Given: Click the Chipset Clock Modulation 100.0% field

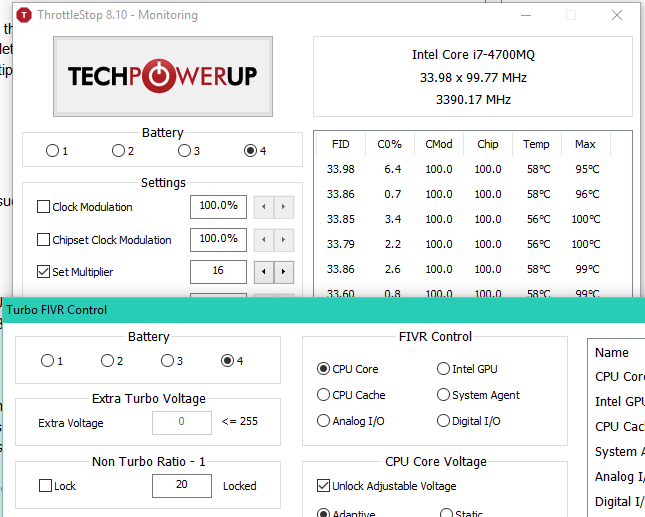Looking at the screenshot, I should click(218, 239).
